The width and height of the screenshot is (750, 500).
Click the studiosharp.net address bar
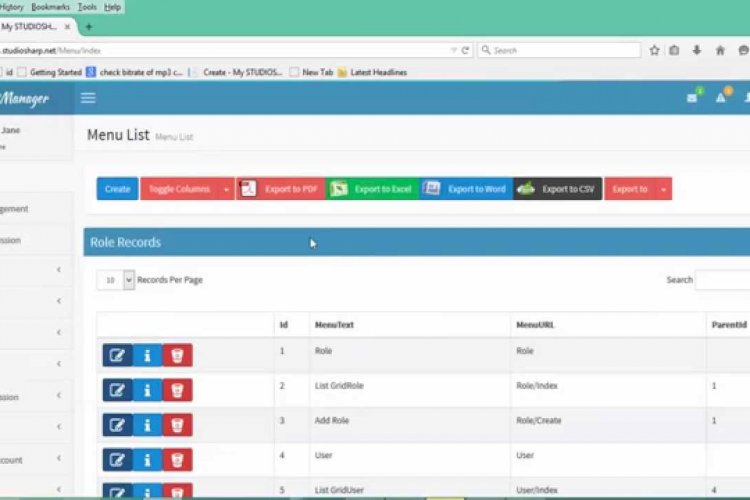coord(225,50)
